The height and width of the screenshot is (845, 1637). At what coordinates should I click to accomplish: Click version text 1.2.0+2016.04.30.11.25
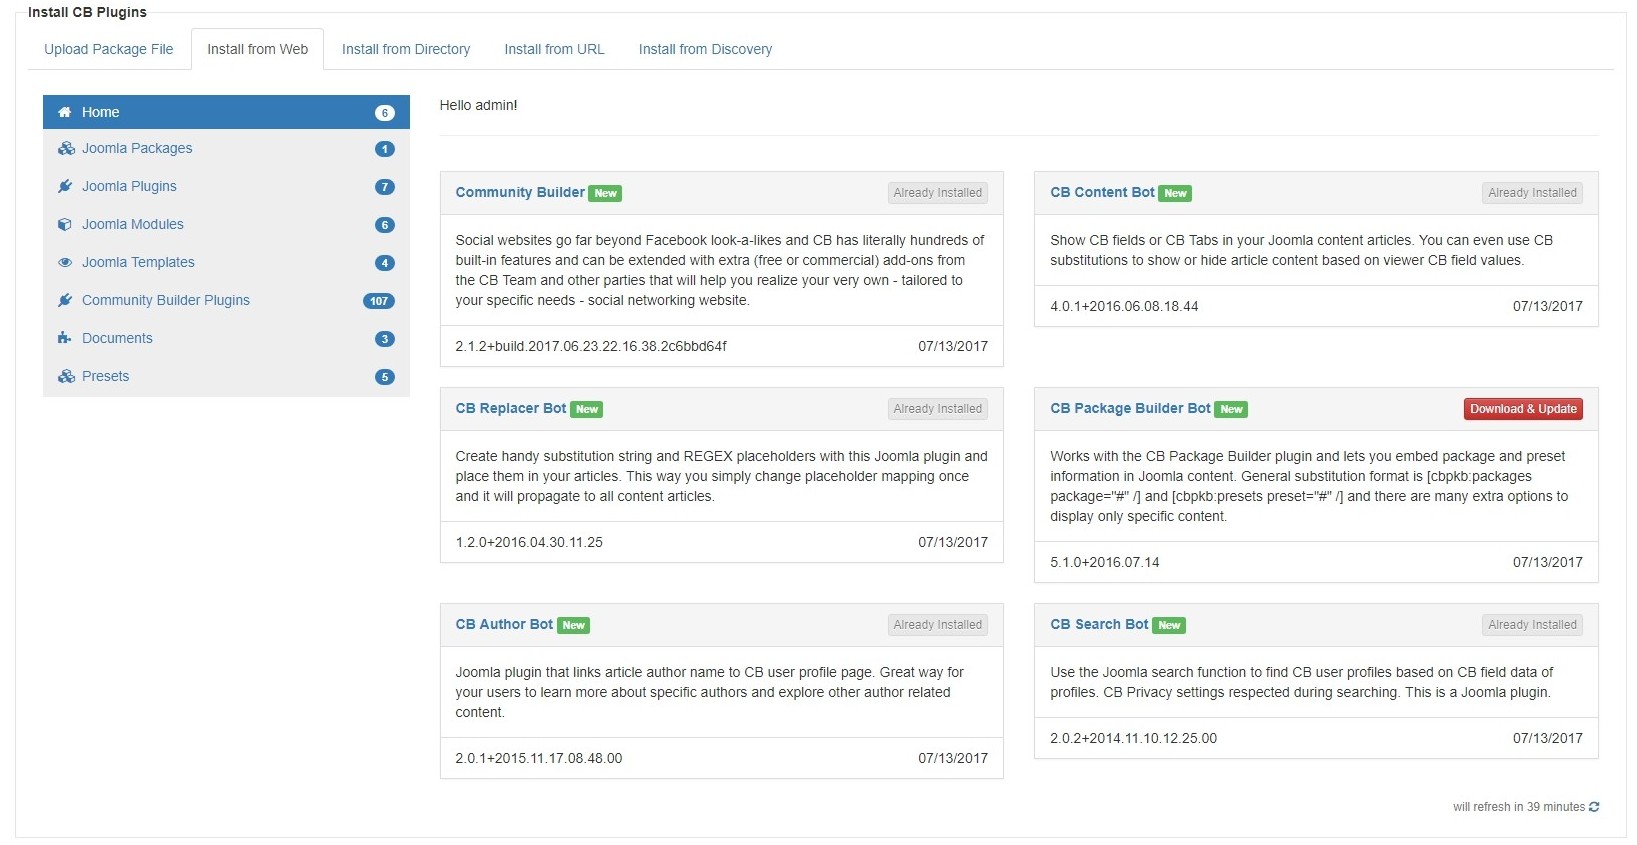tap(529, 542)
